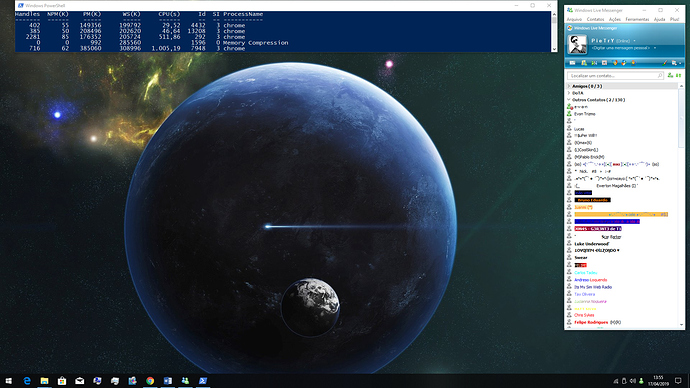The height and width of the screenshot is (388, 690).
Task: Collapse the Outros Contatos group
Action: (569, 100)
